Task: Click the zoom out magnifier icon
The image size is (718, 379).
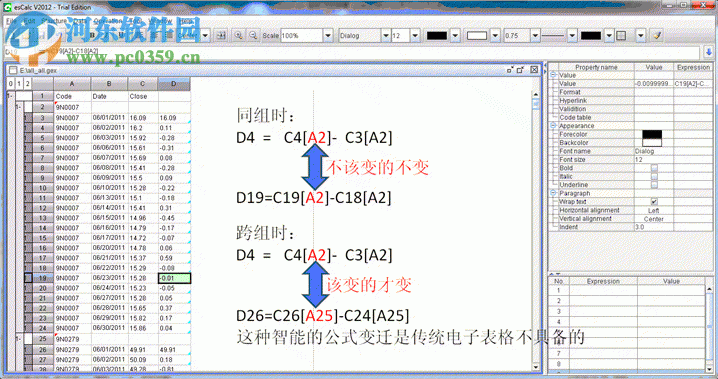Action: tap(253, 35)
